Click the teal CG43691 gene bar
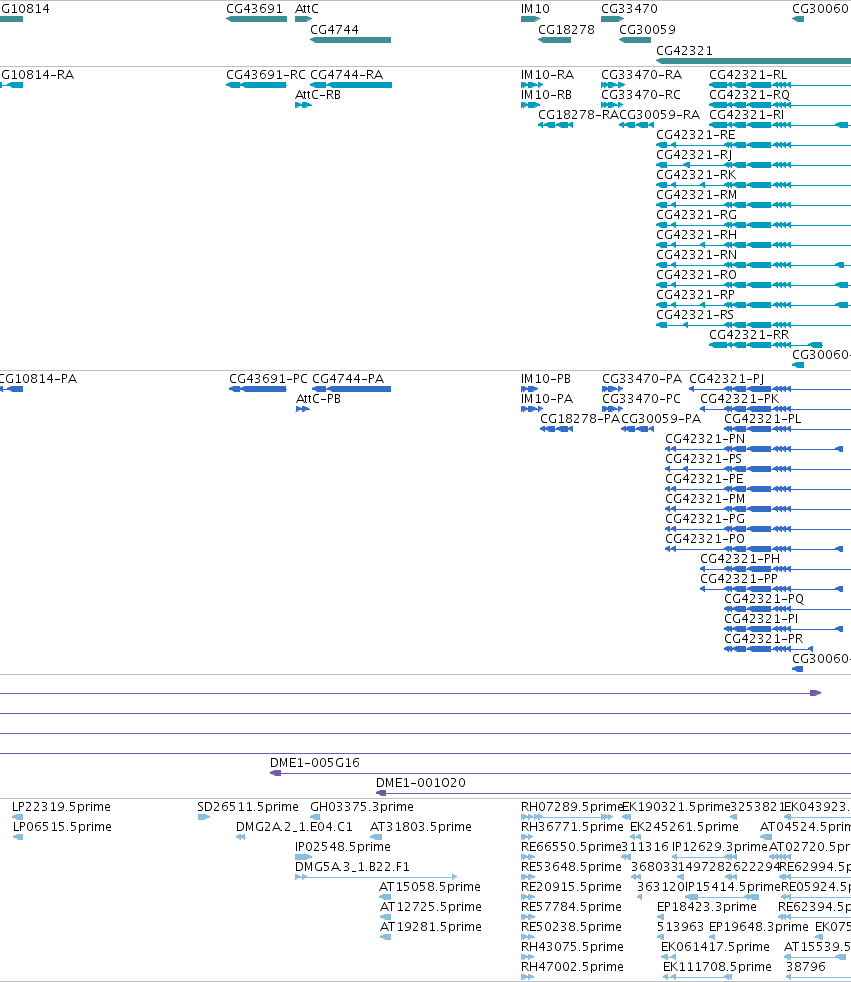Image resolution: width=851 pixels, height=982 pixels. [x=257, y=19]
